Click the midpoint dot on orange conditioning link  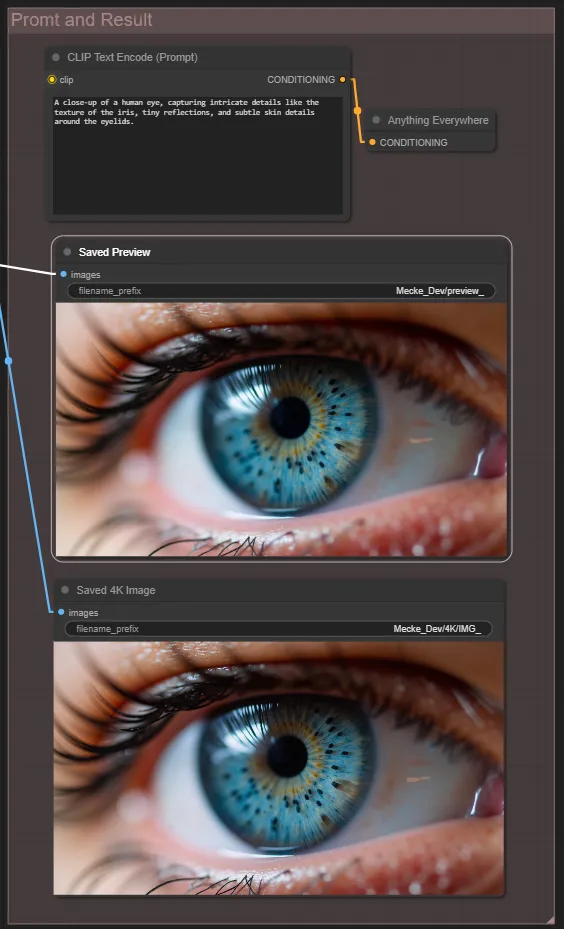coord(357,110)
